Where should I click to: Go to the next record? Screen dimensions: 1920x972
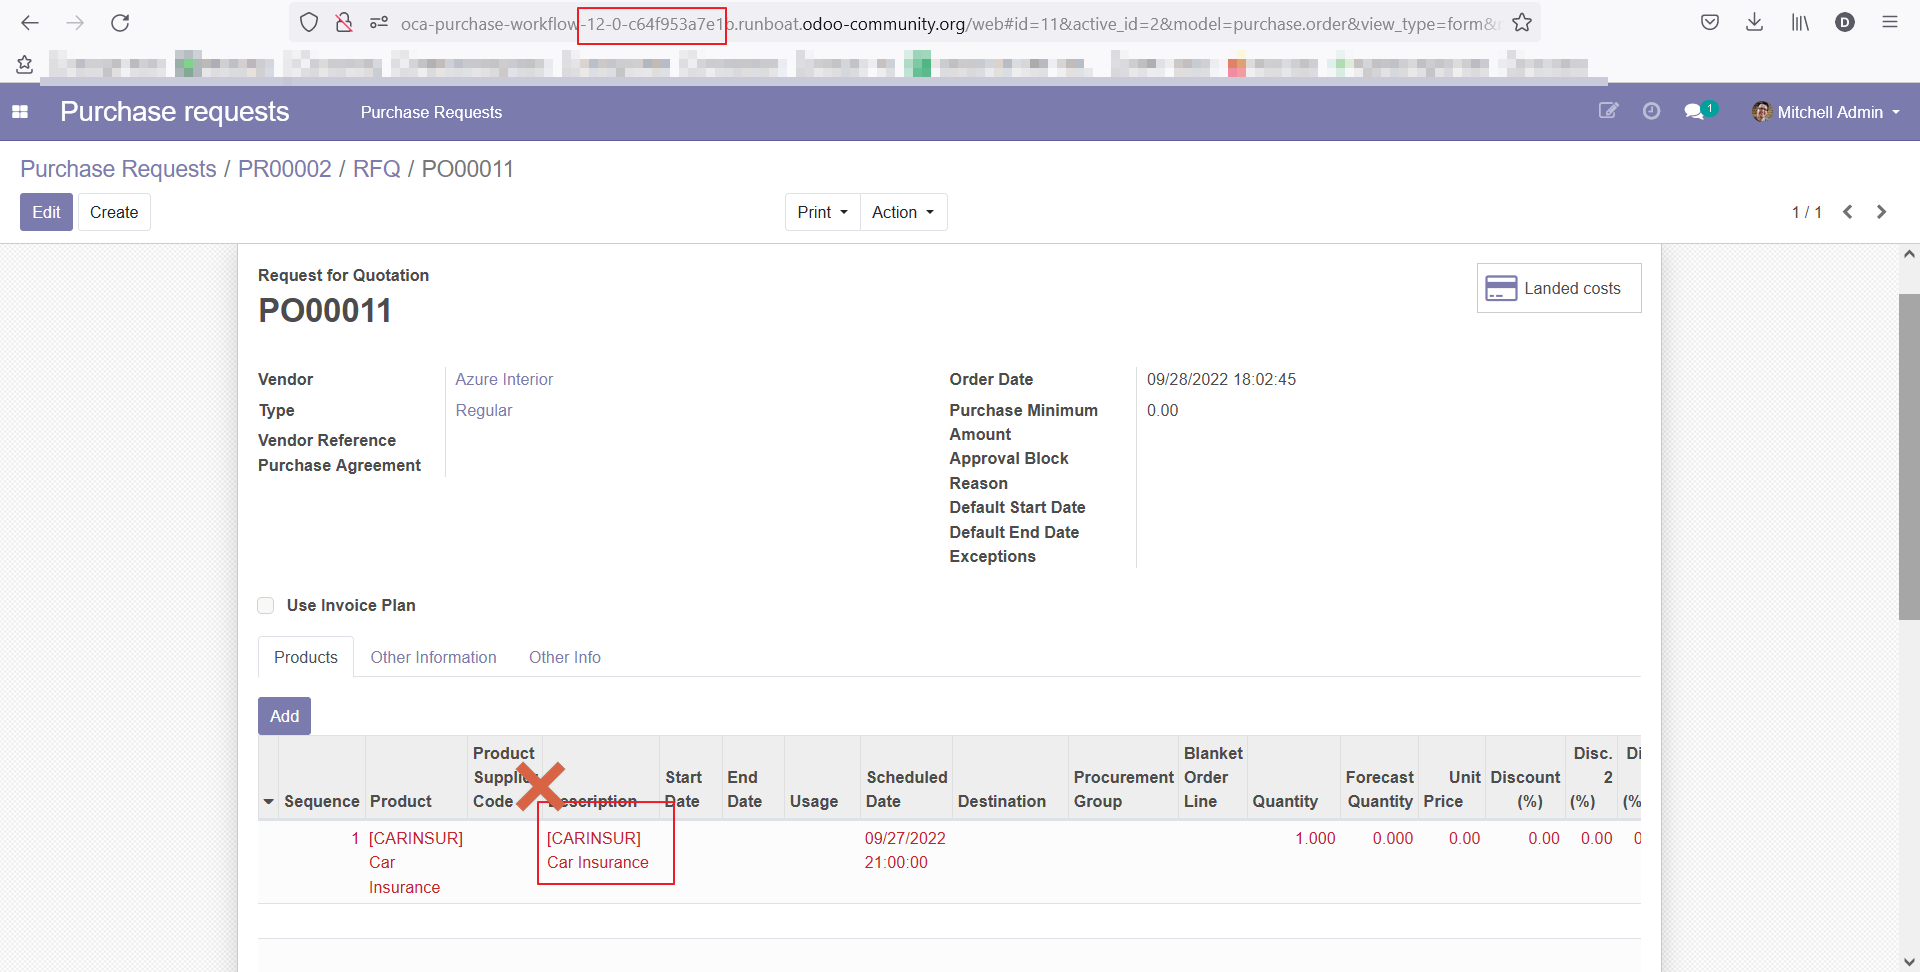[1882, 212]
